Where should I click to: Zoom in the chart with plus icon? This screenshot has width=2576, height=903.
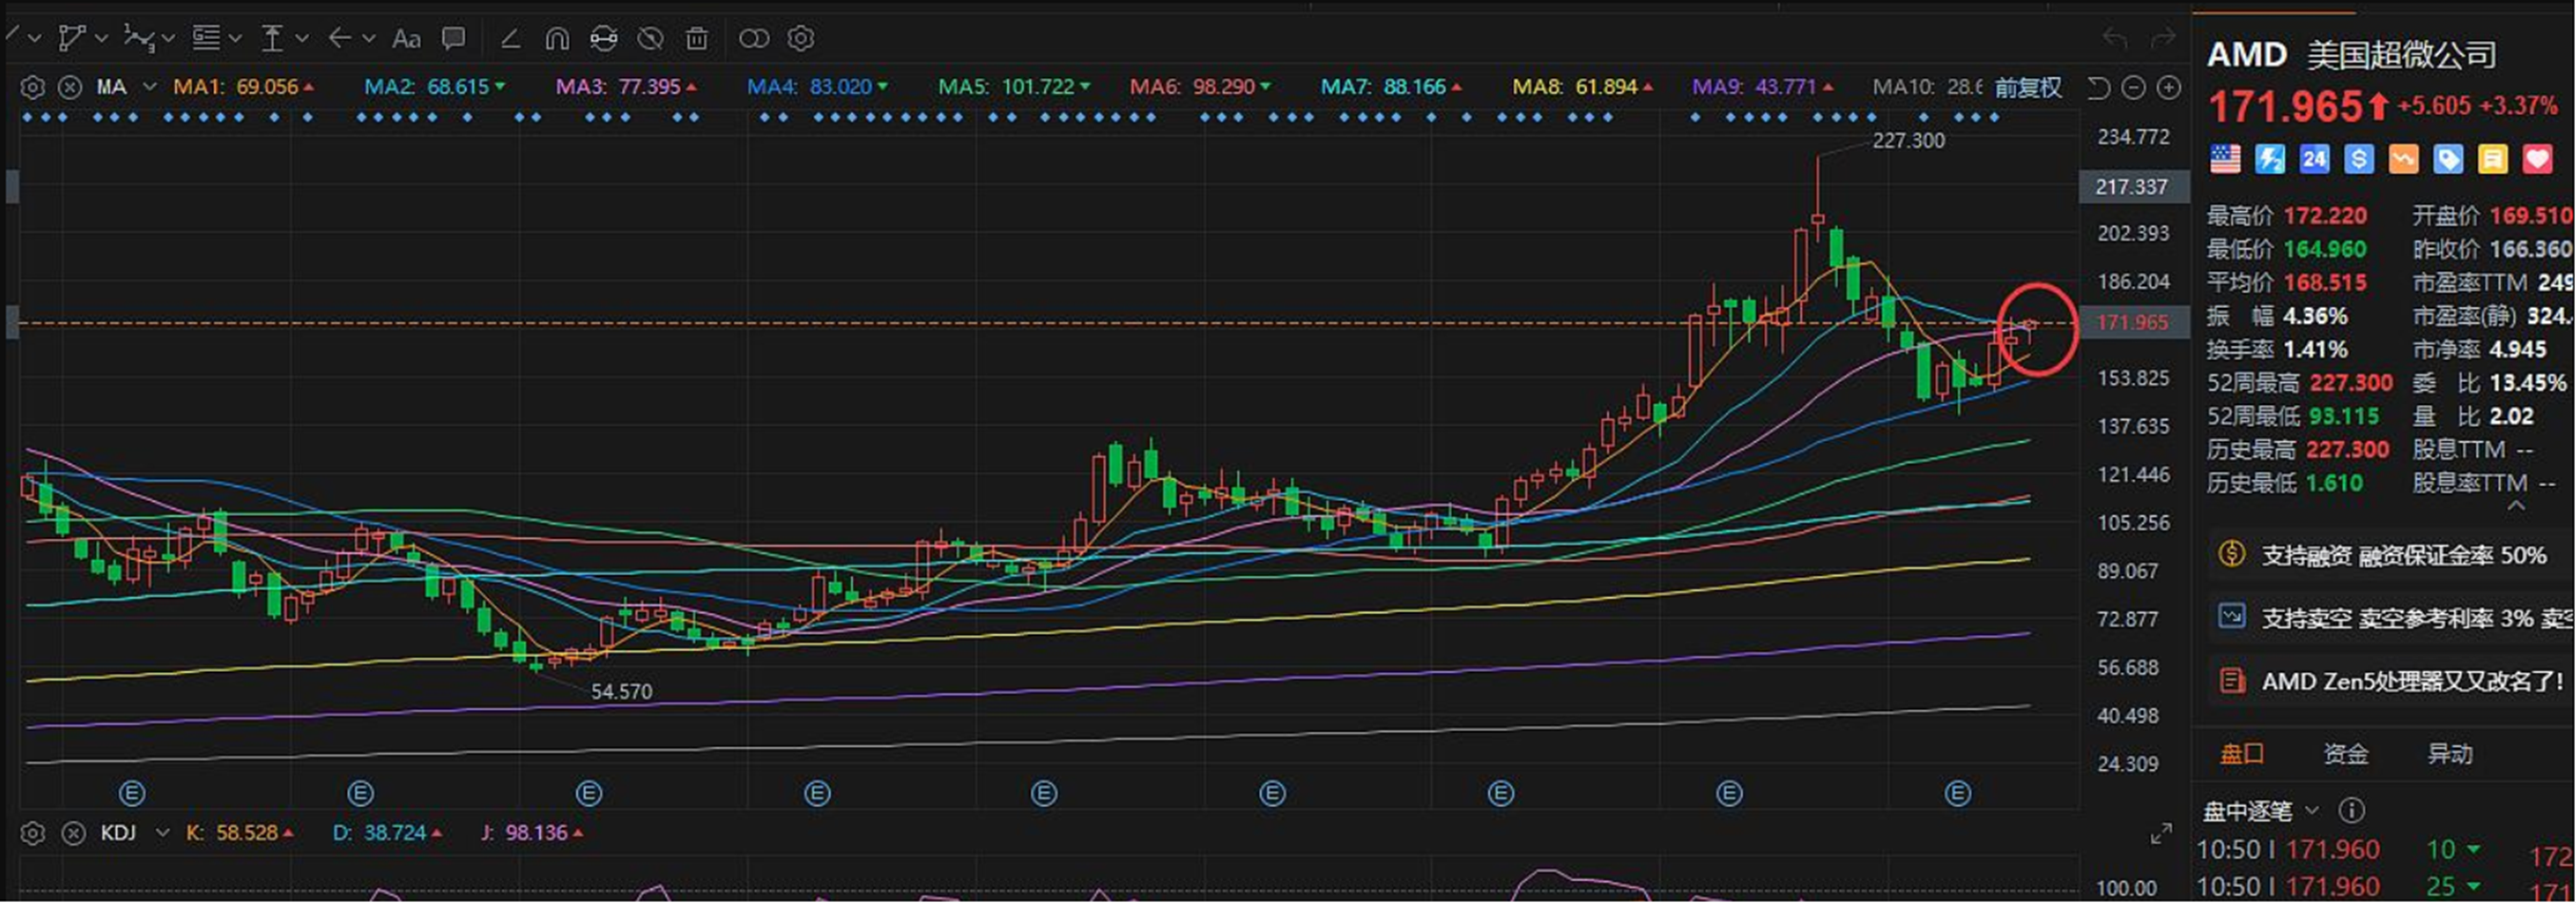(2168, 88)
